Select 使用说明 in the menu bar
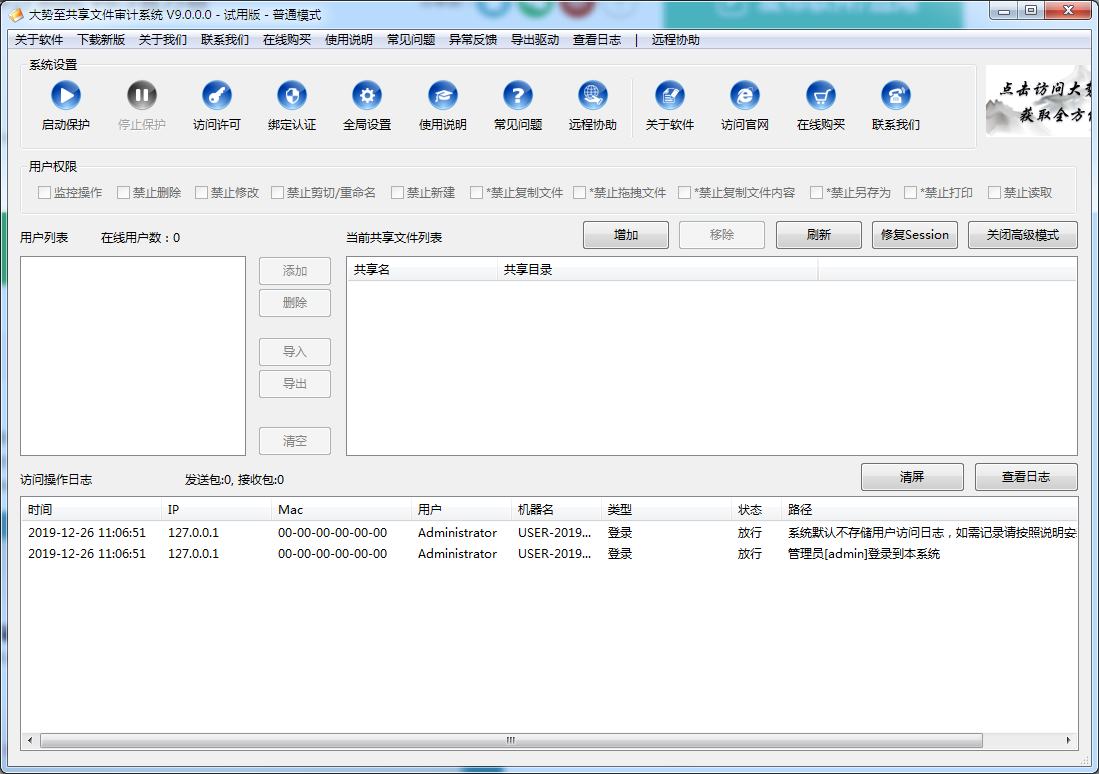This screenshot has height=774, width=1099. coord(349,40)
